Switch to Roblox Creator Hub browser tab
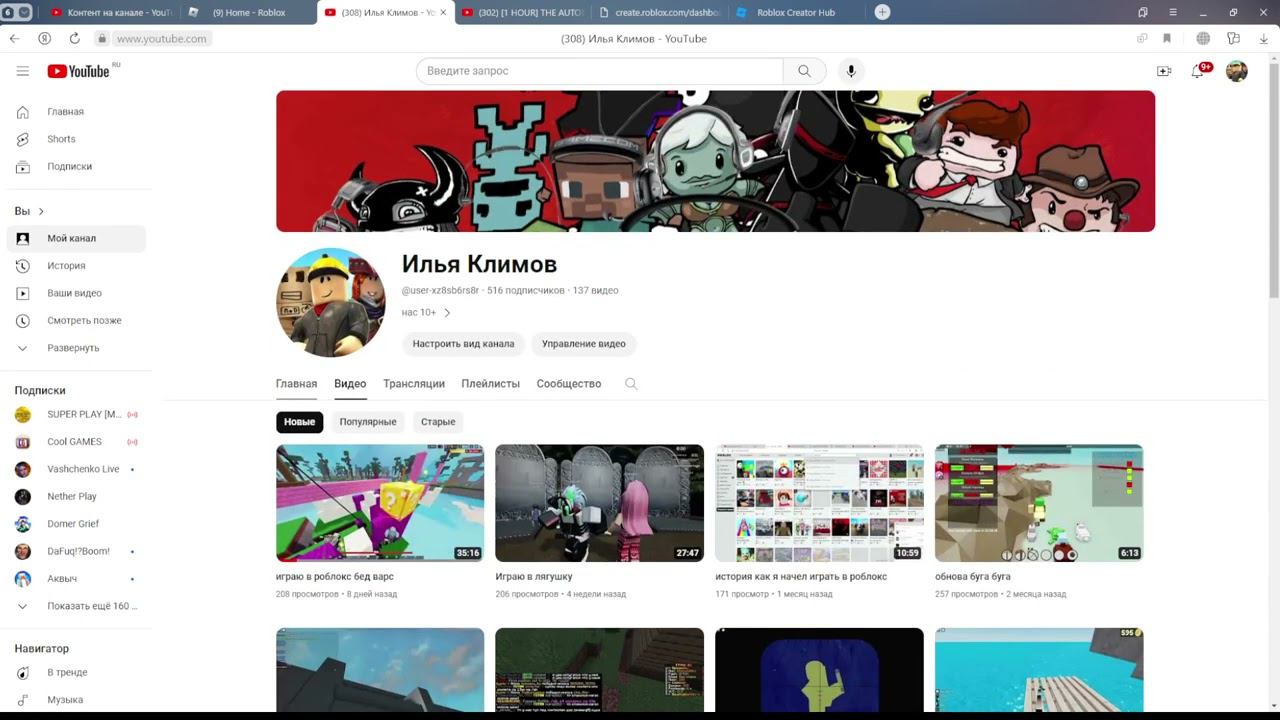Screen dimensions: 1280x720 pos(795,12)
